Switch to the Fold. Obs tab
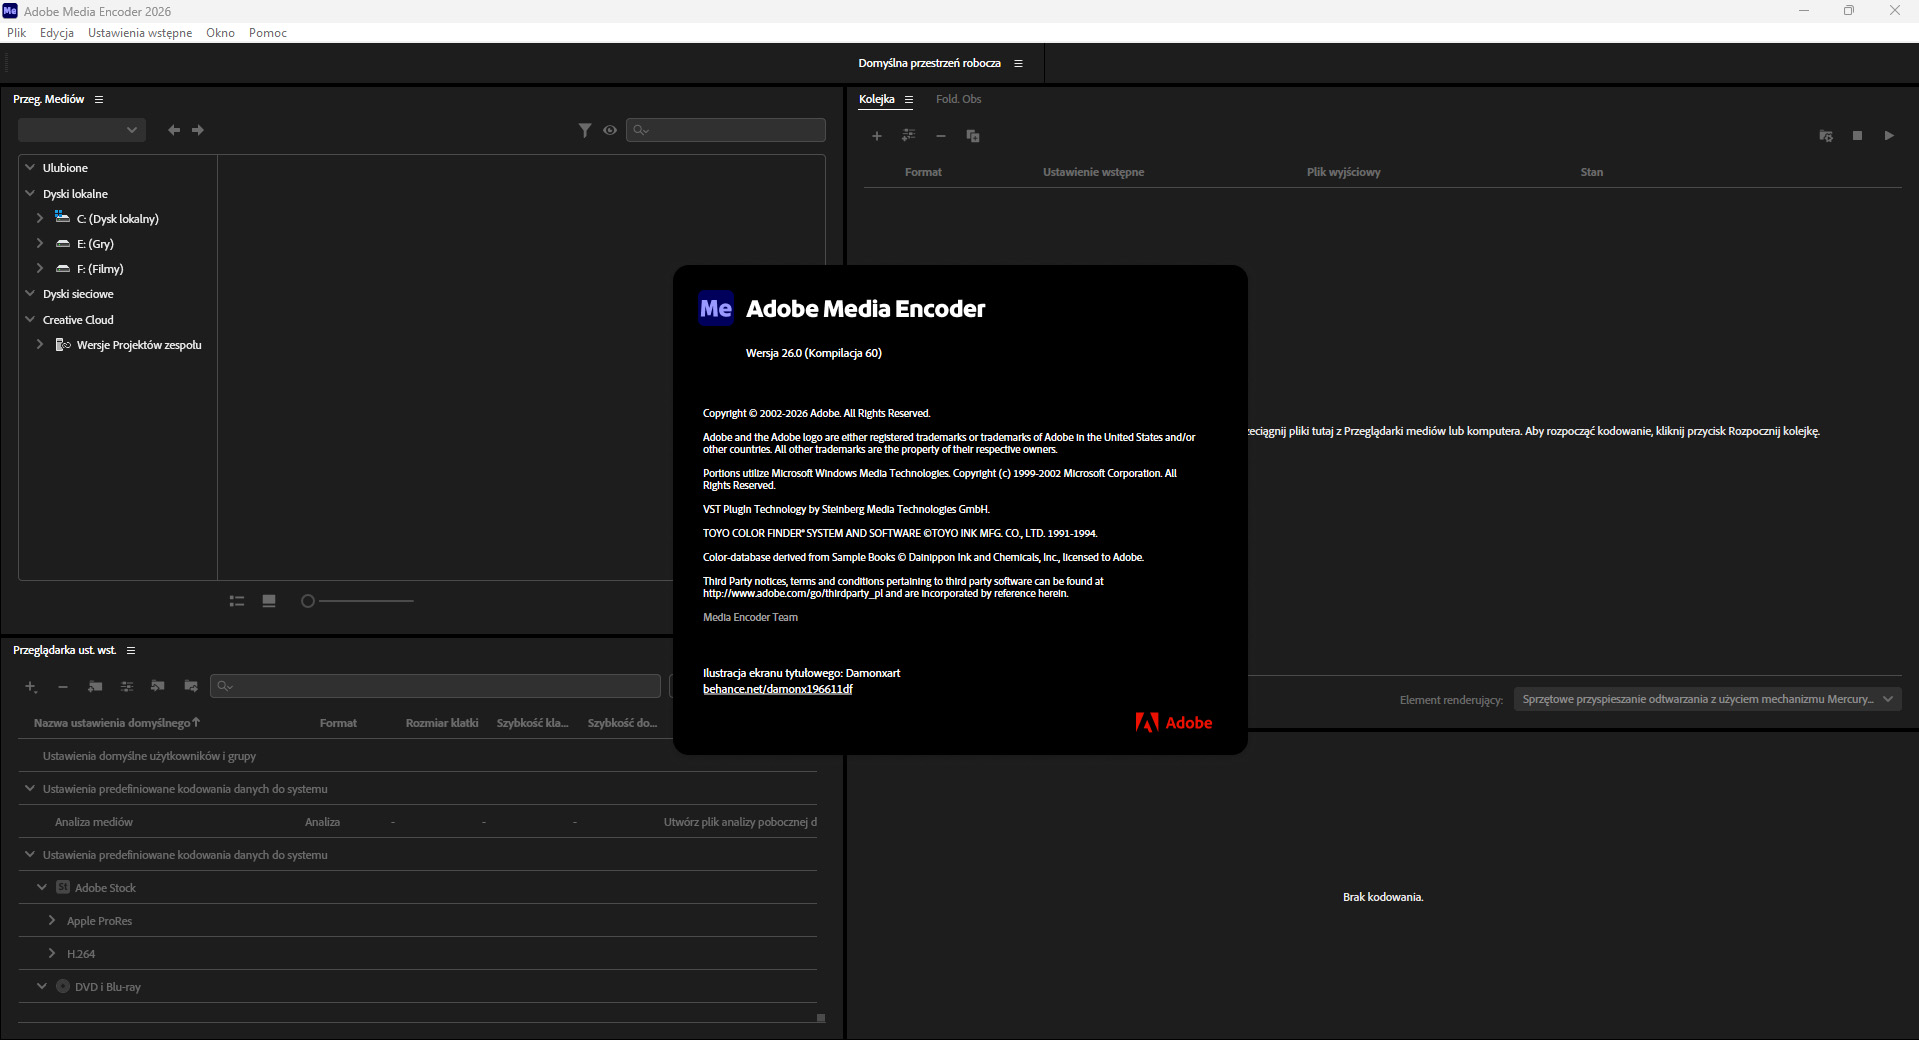This screenshot has height=1040, width=1919. 958,99
